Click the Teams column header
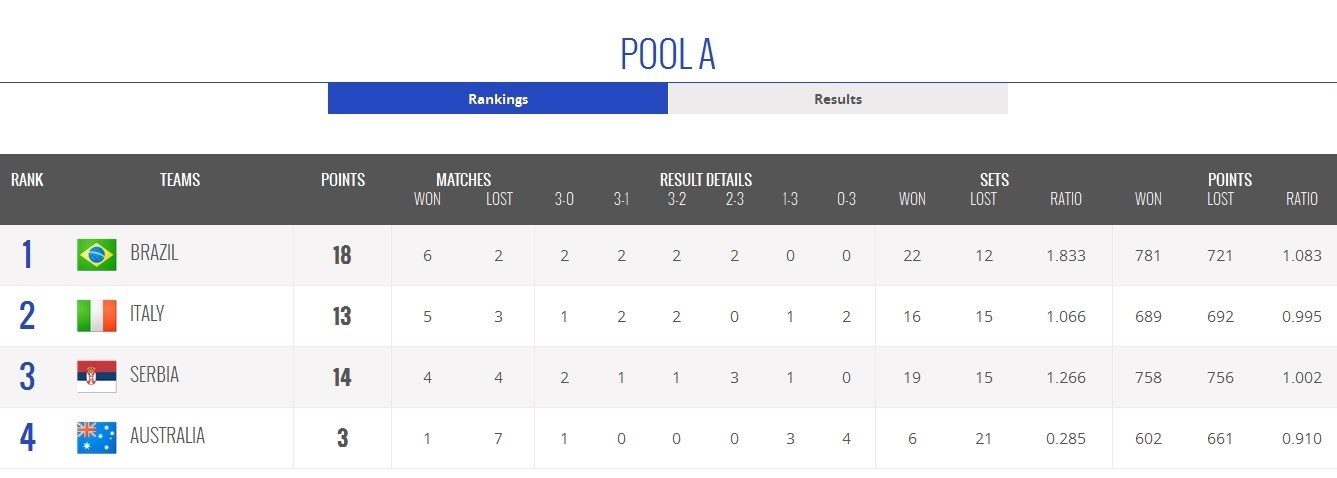The width and height of the screenshot is (1337, 478). [180, 180]
